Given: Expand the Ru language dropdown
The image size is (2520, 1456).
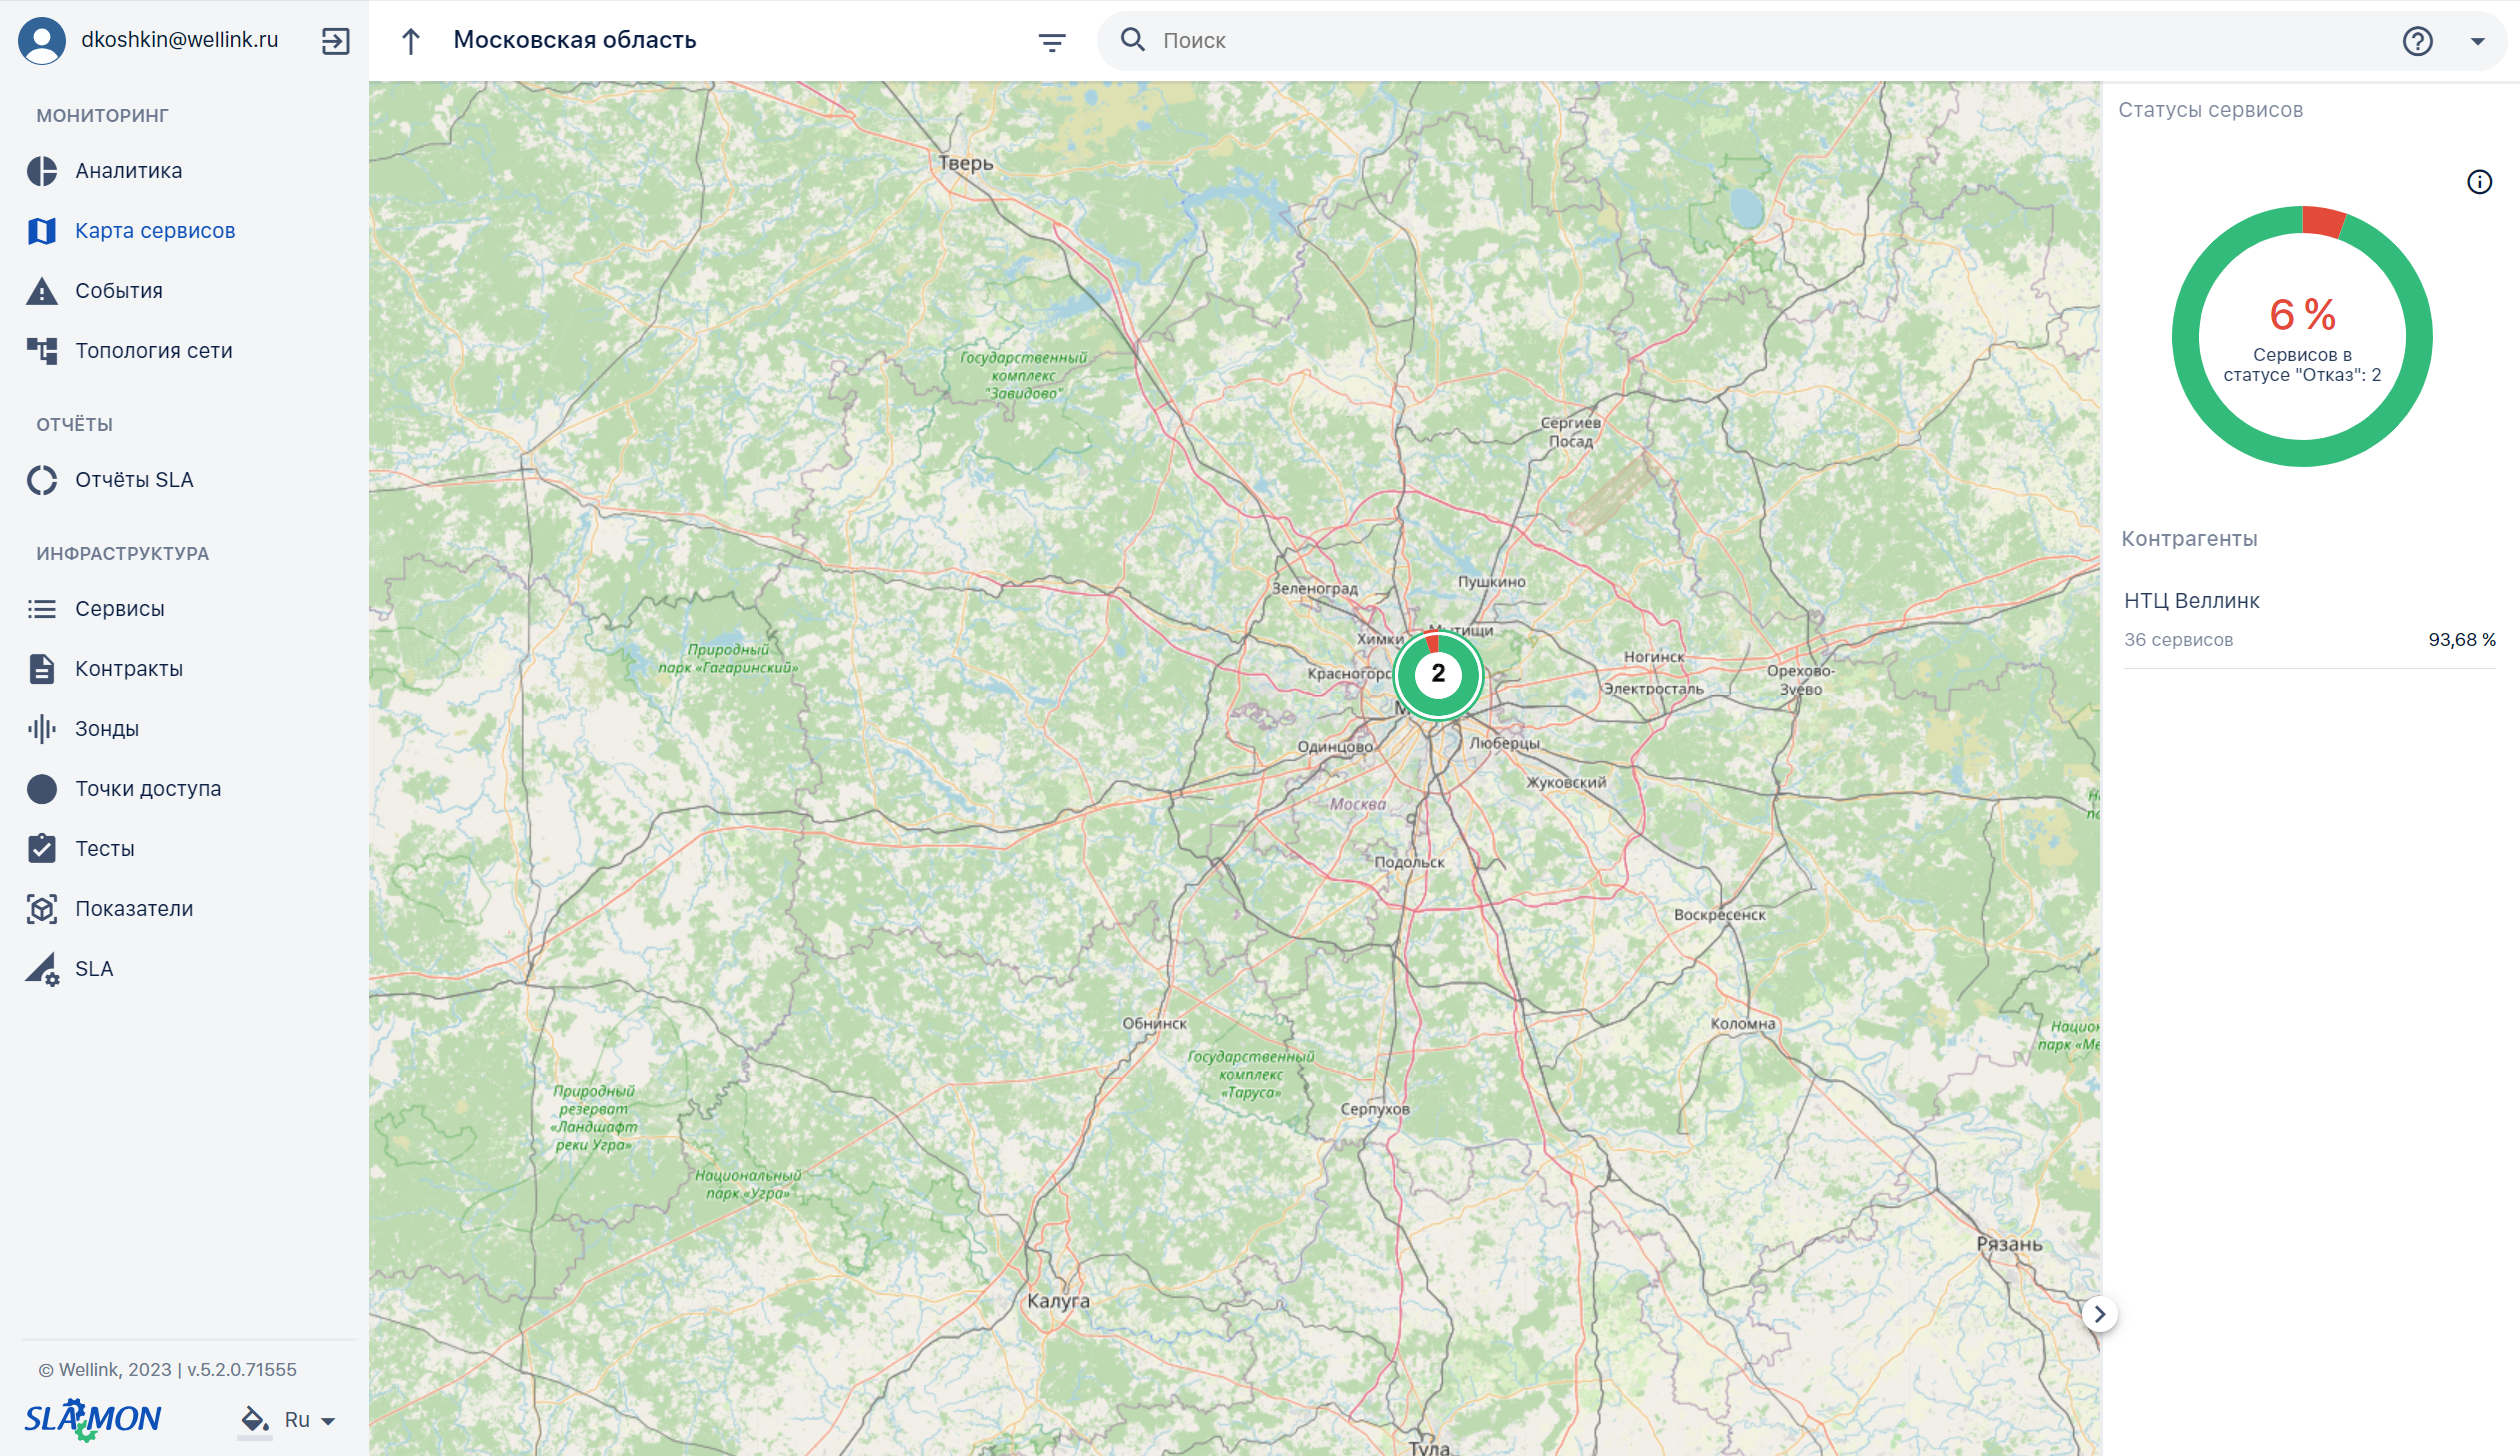Looking at the screenshot, I should (310, 1420).
